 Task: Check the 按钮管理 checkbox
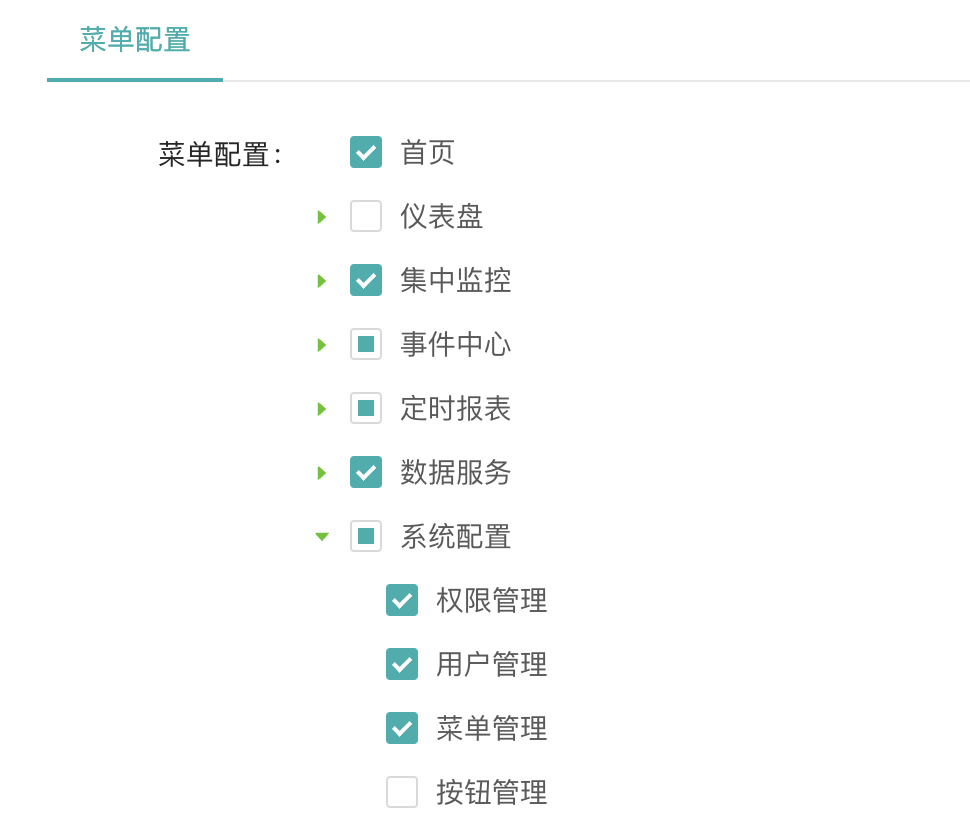tap(402, 792)
